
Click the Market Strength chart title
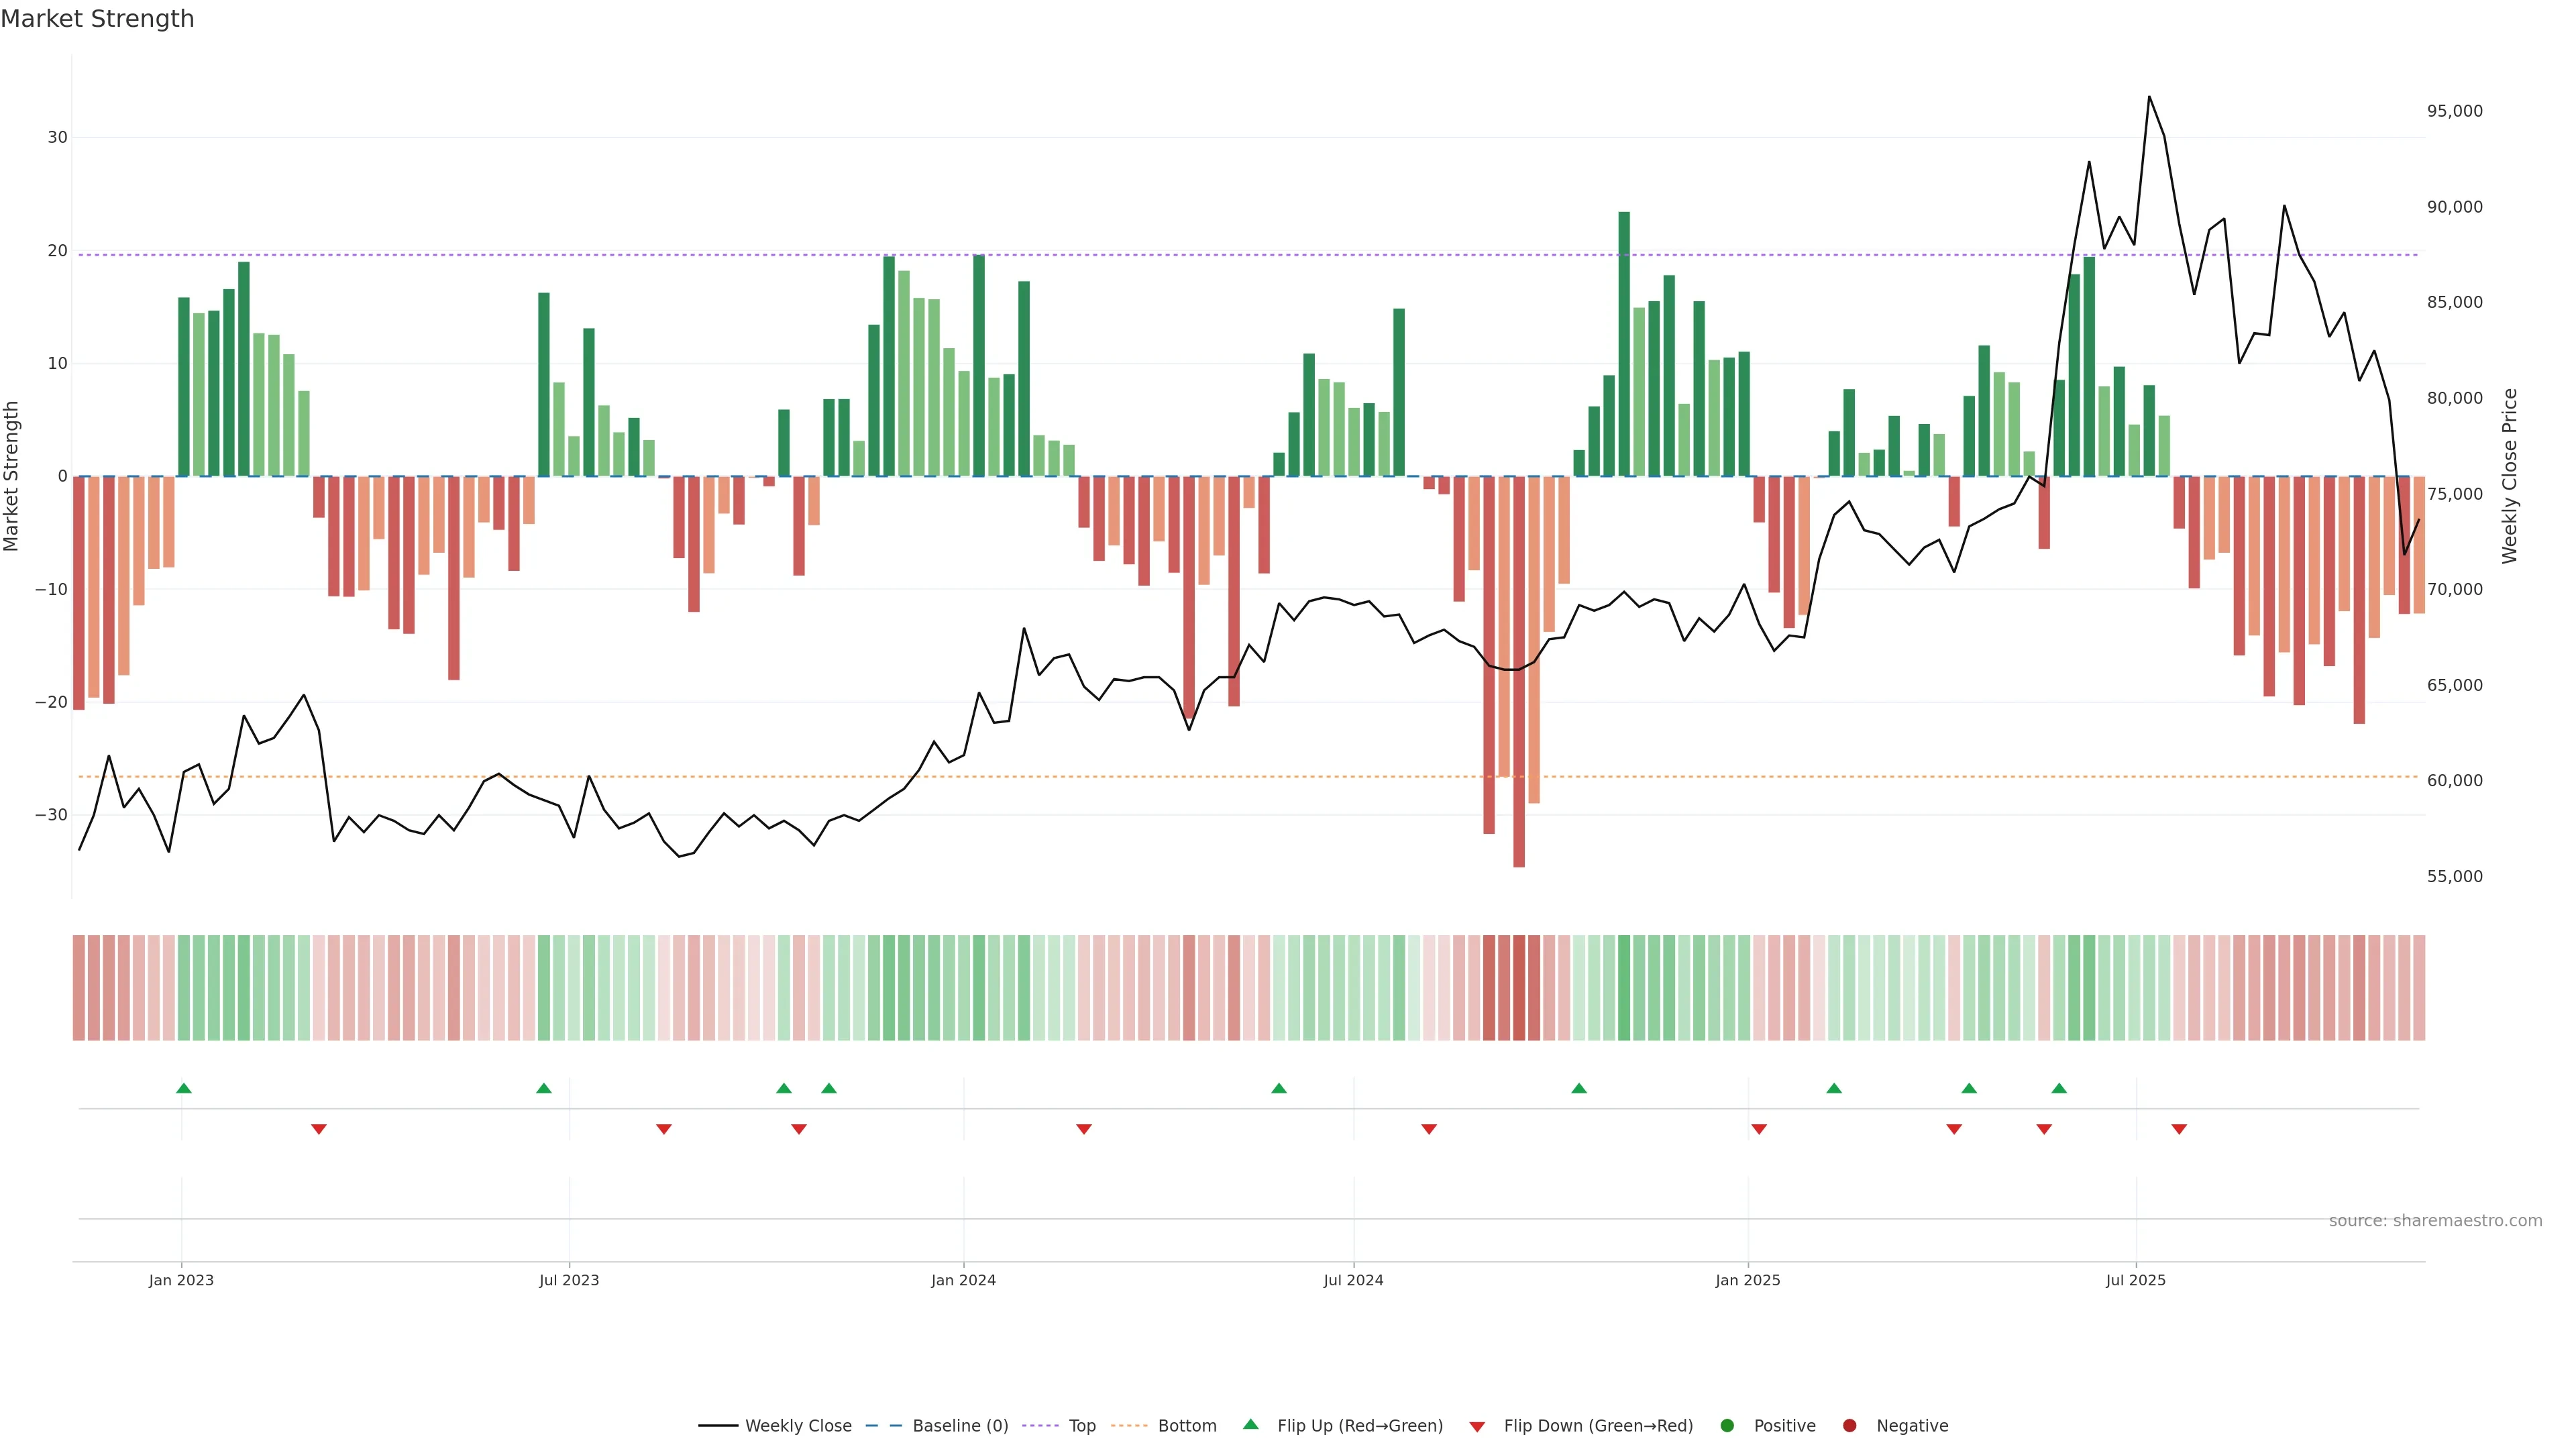pyautogui.click(x=97, y=19)
